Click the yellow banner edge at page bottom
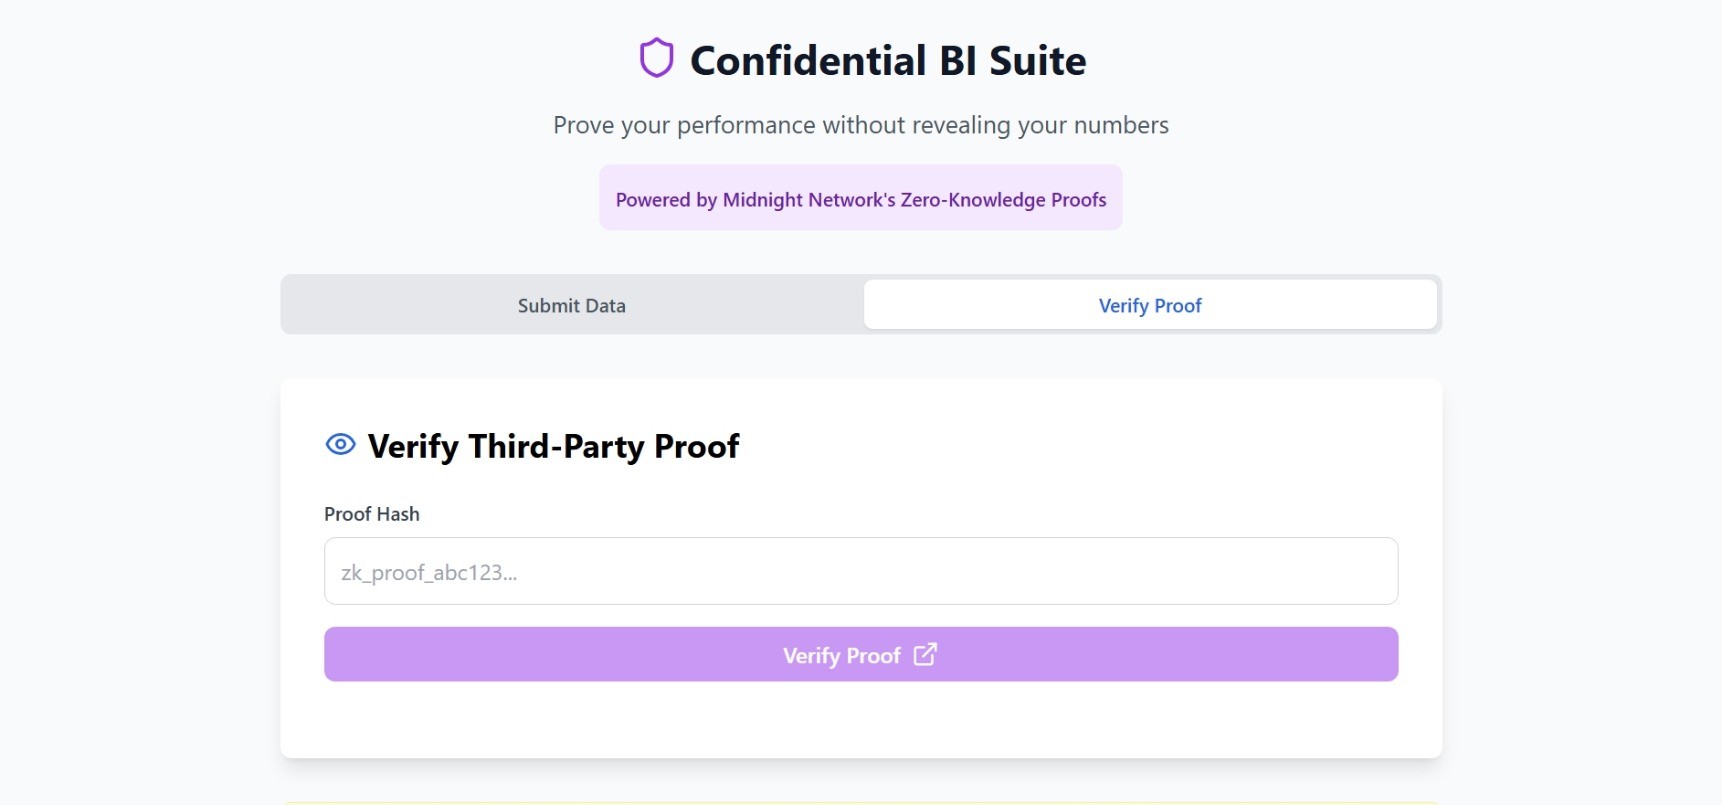Image resolution: width=1722 pixels, height=805 pixels. (860, 802)
